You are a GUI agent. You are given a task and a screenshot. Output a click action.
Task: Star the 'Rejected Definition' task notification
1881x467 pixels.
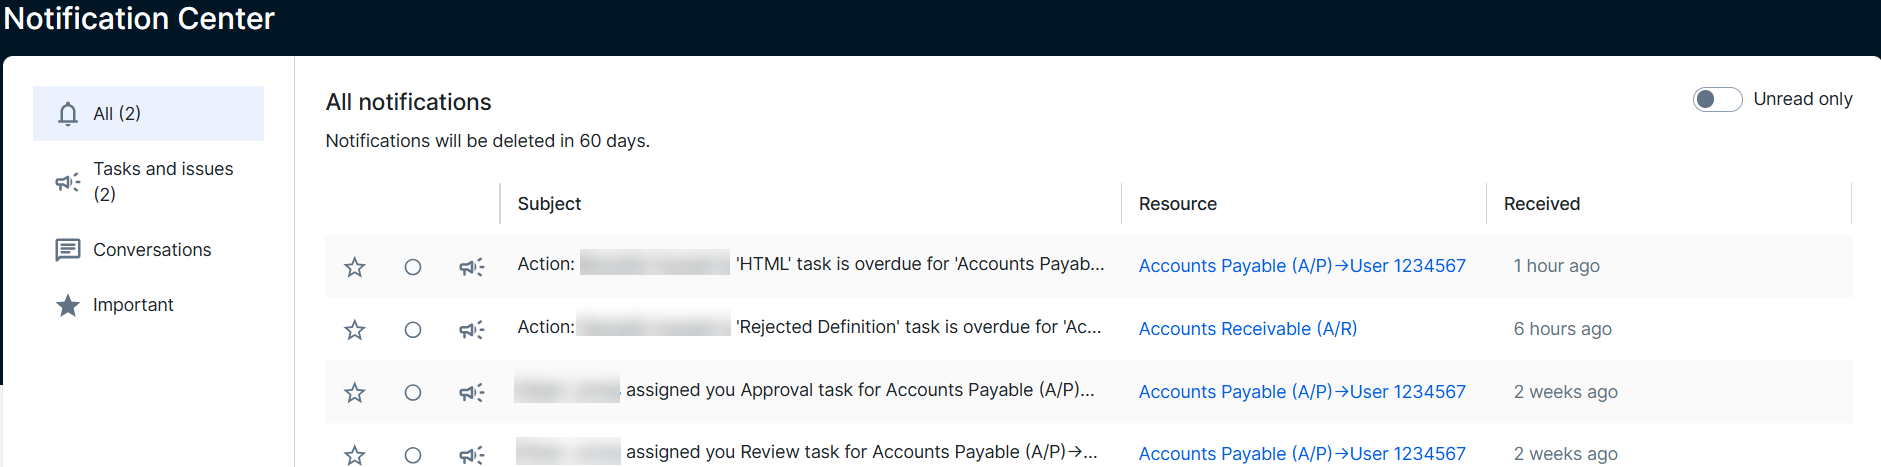(354, 330)
